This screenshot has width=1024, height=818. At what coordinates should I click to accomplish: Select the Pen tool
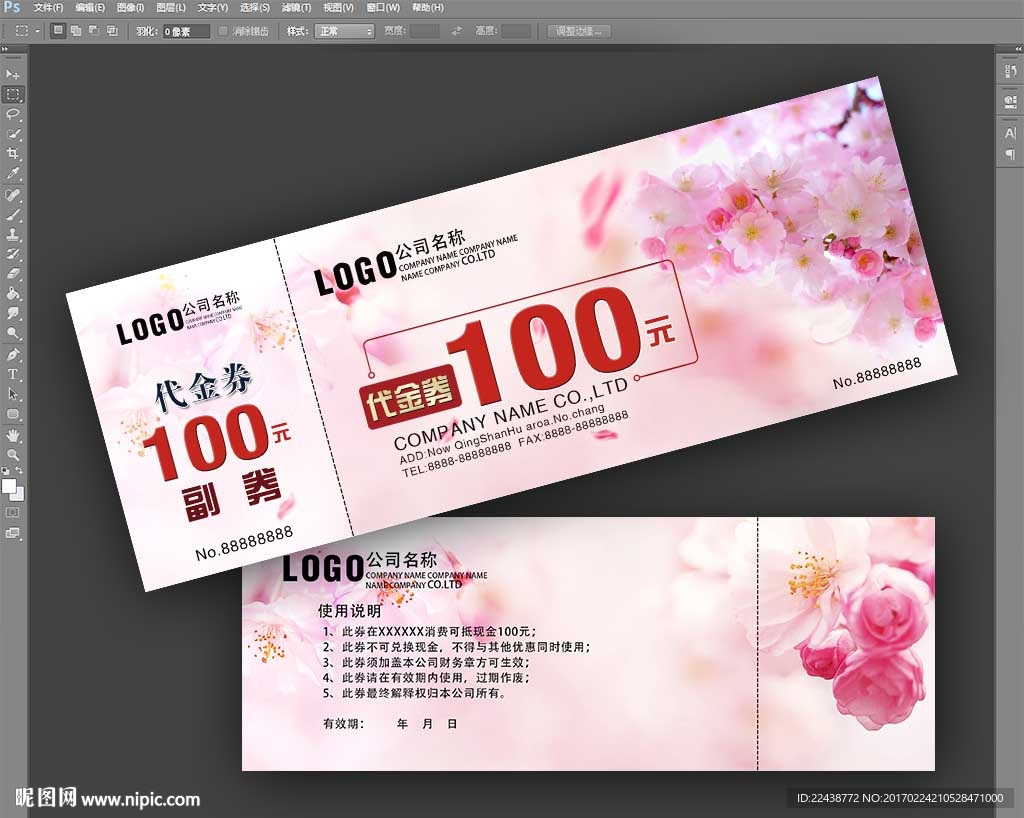(x=13, y=354)
